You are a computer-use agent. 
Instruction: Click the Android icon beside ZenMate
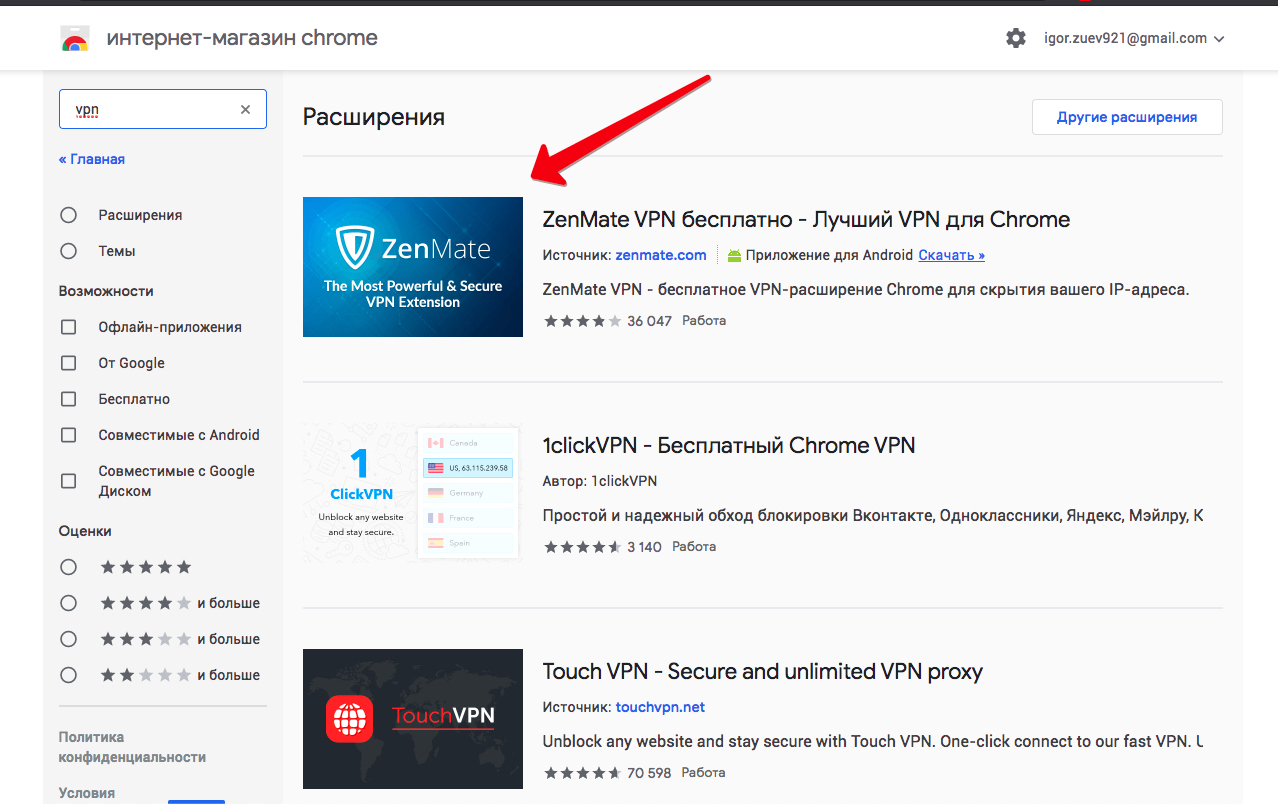[x=734, y=256]
